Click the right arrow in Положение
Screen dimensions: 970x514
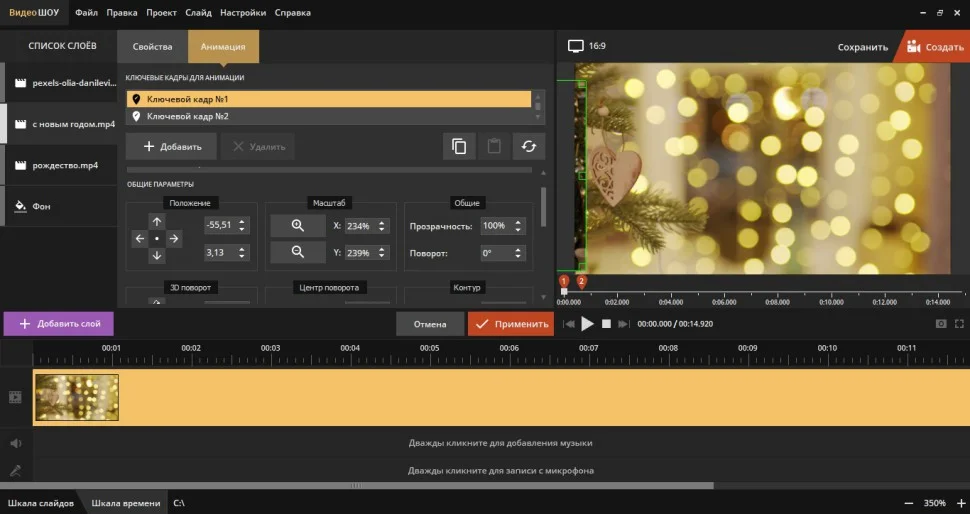pos(174,239)
